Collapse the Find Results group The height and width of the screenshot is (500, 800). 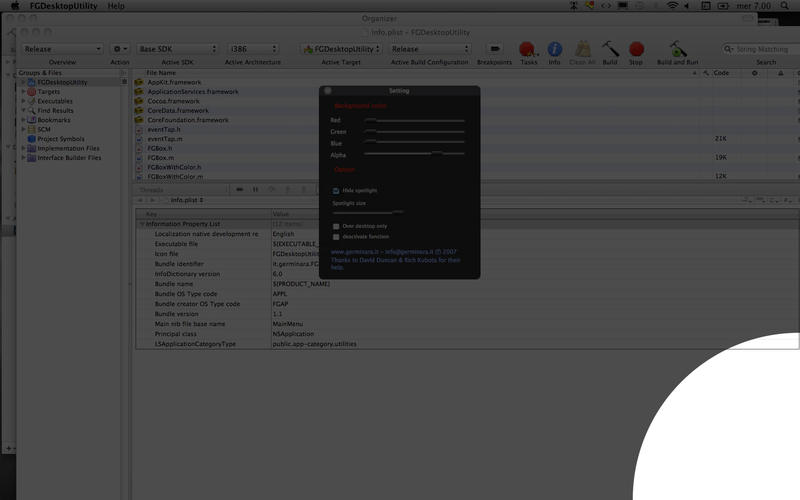pyautogui.click(x=23, y=111)
